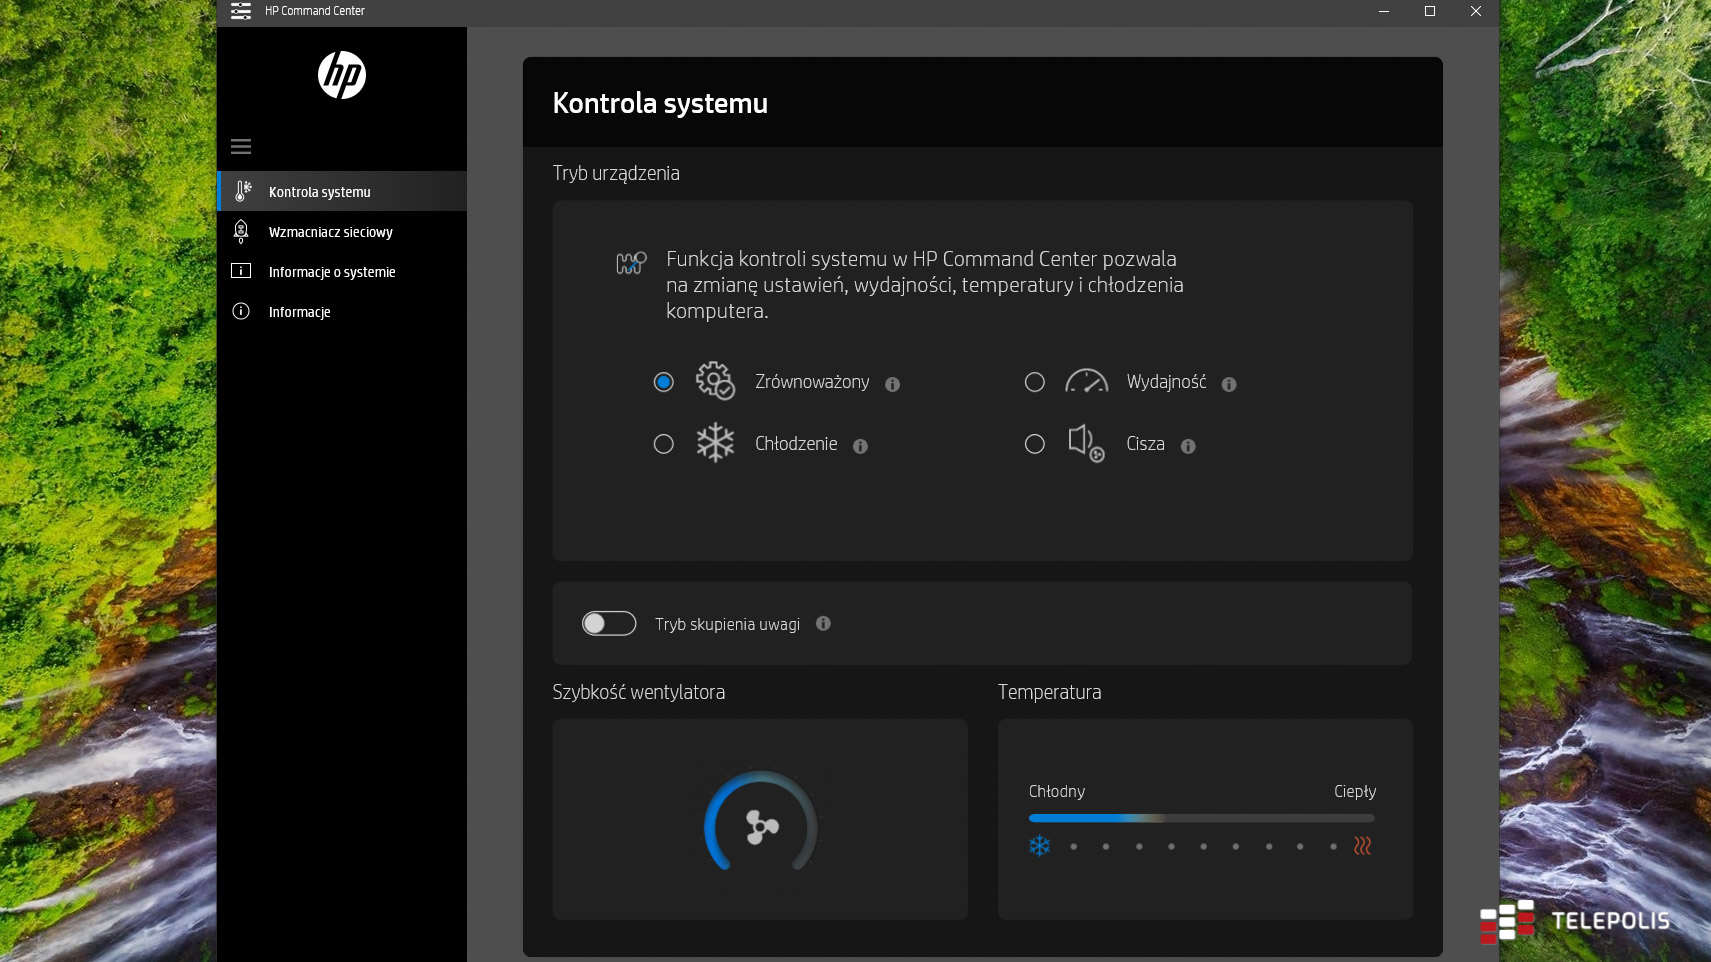The width and height of the screenshot is (1711, 962).
Task: Click info icon next to Wydajność
Action: tap(1229, 384)
